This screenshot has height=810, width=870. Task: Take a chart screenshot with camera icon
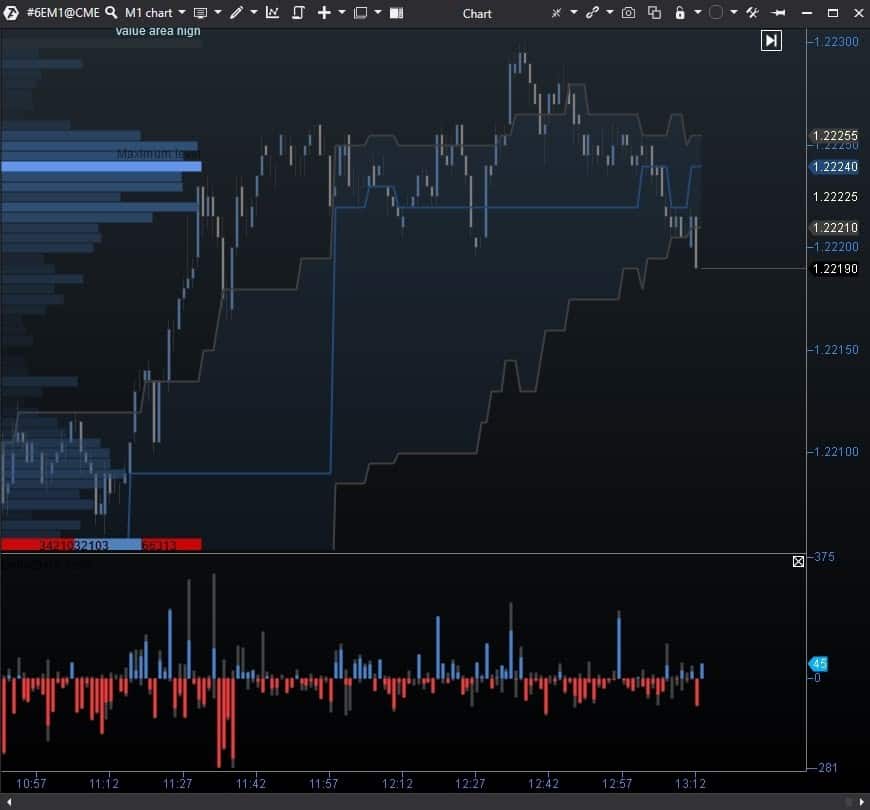pos(628,13)
